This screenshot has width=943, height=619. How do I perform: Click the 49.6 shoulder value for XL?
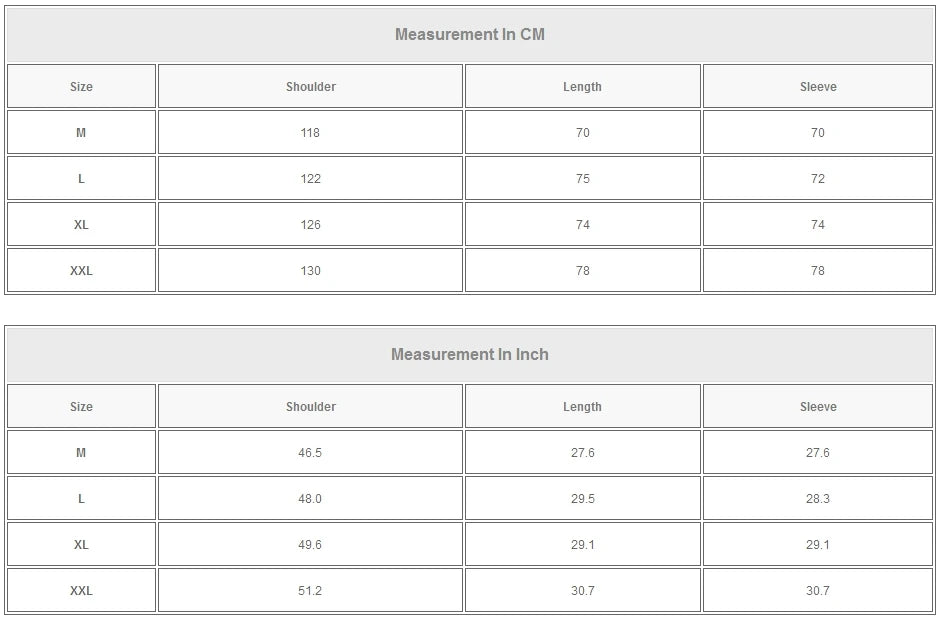point(310,545)
